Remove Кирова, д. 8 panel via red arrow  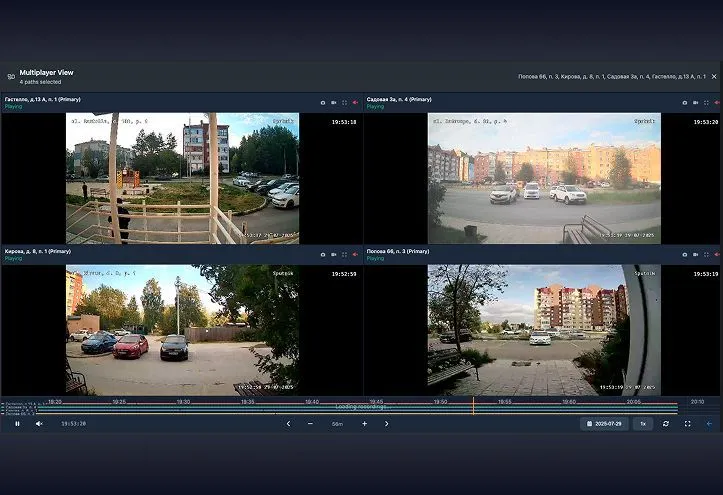point(355,254)
